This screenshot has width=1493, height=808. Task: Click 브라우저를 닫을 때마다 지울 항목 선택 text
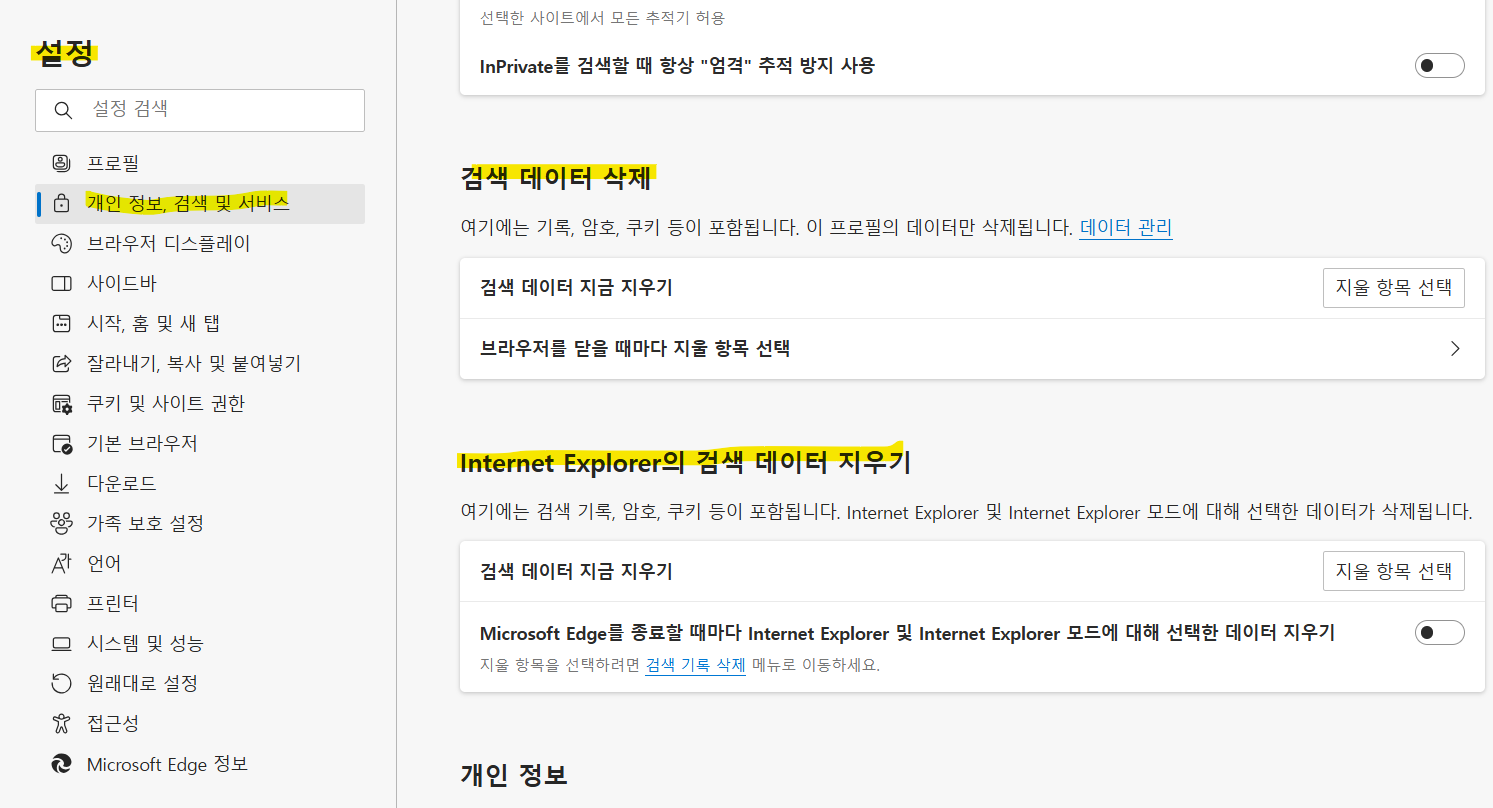coord(635,349)
